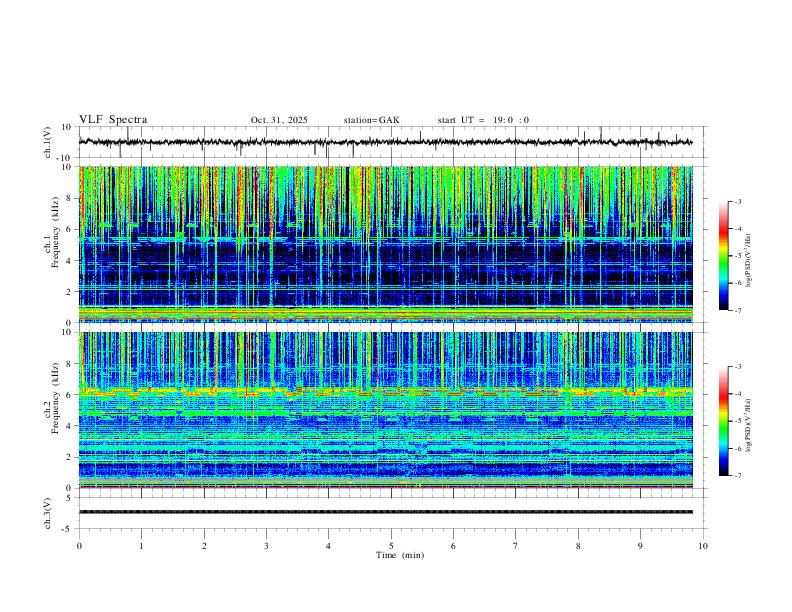Click the "-7" label on ch.1 color bar
This screenshot has width=792, height=612.
738,311
